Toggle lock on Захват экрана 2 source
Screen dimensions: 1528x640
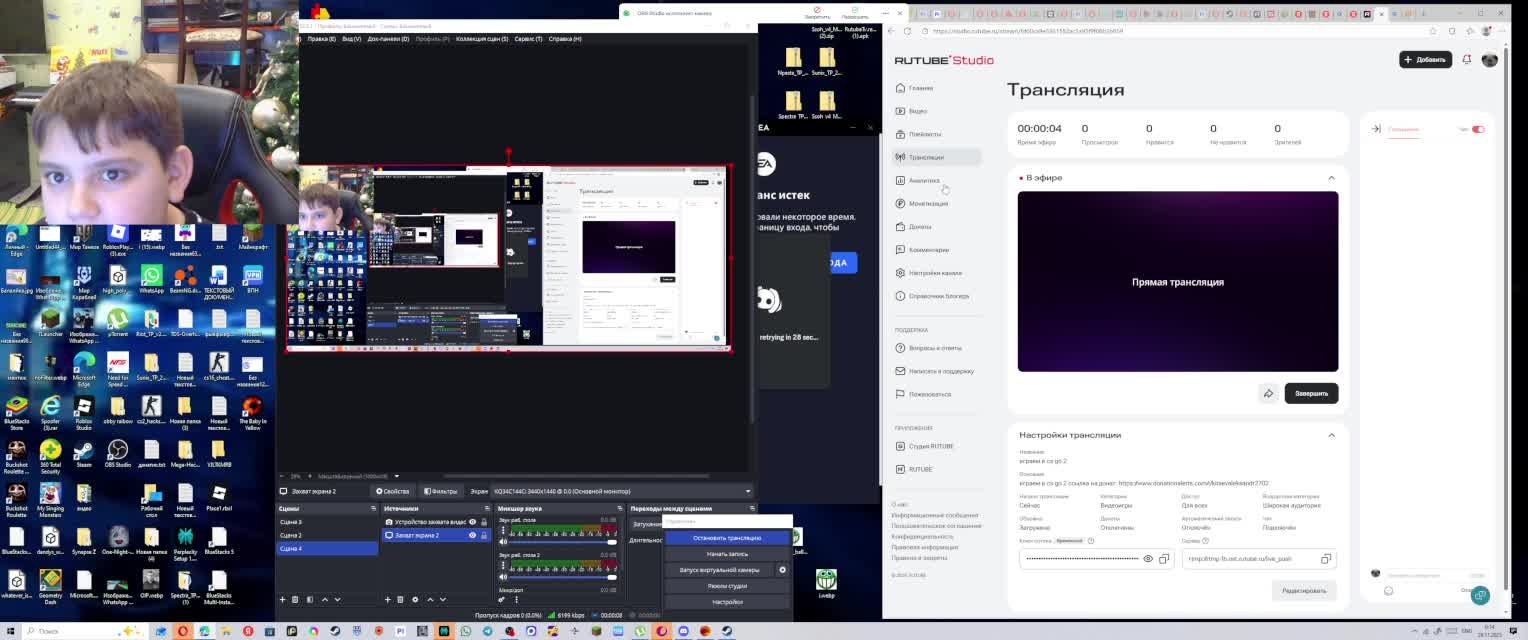[x=484, y=535]
